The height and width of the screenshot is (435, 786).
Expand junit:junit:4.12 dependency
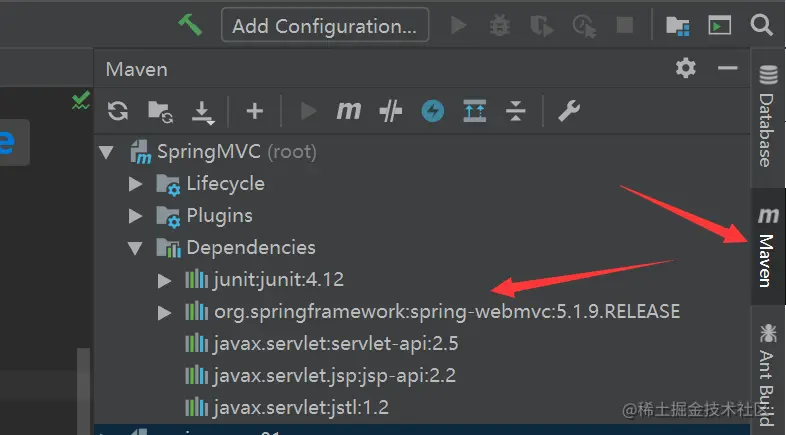164,280
